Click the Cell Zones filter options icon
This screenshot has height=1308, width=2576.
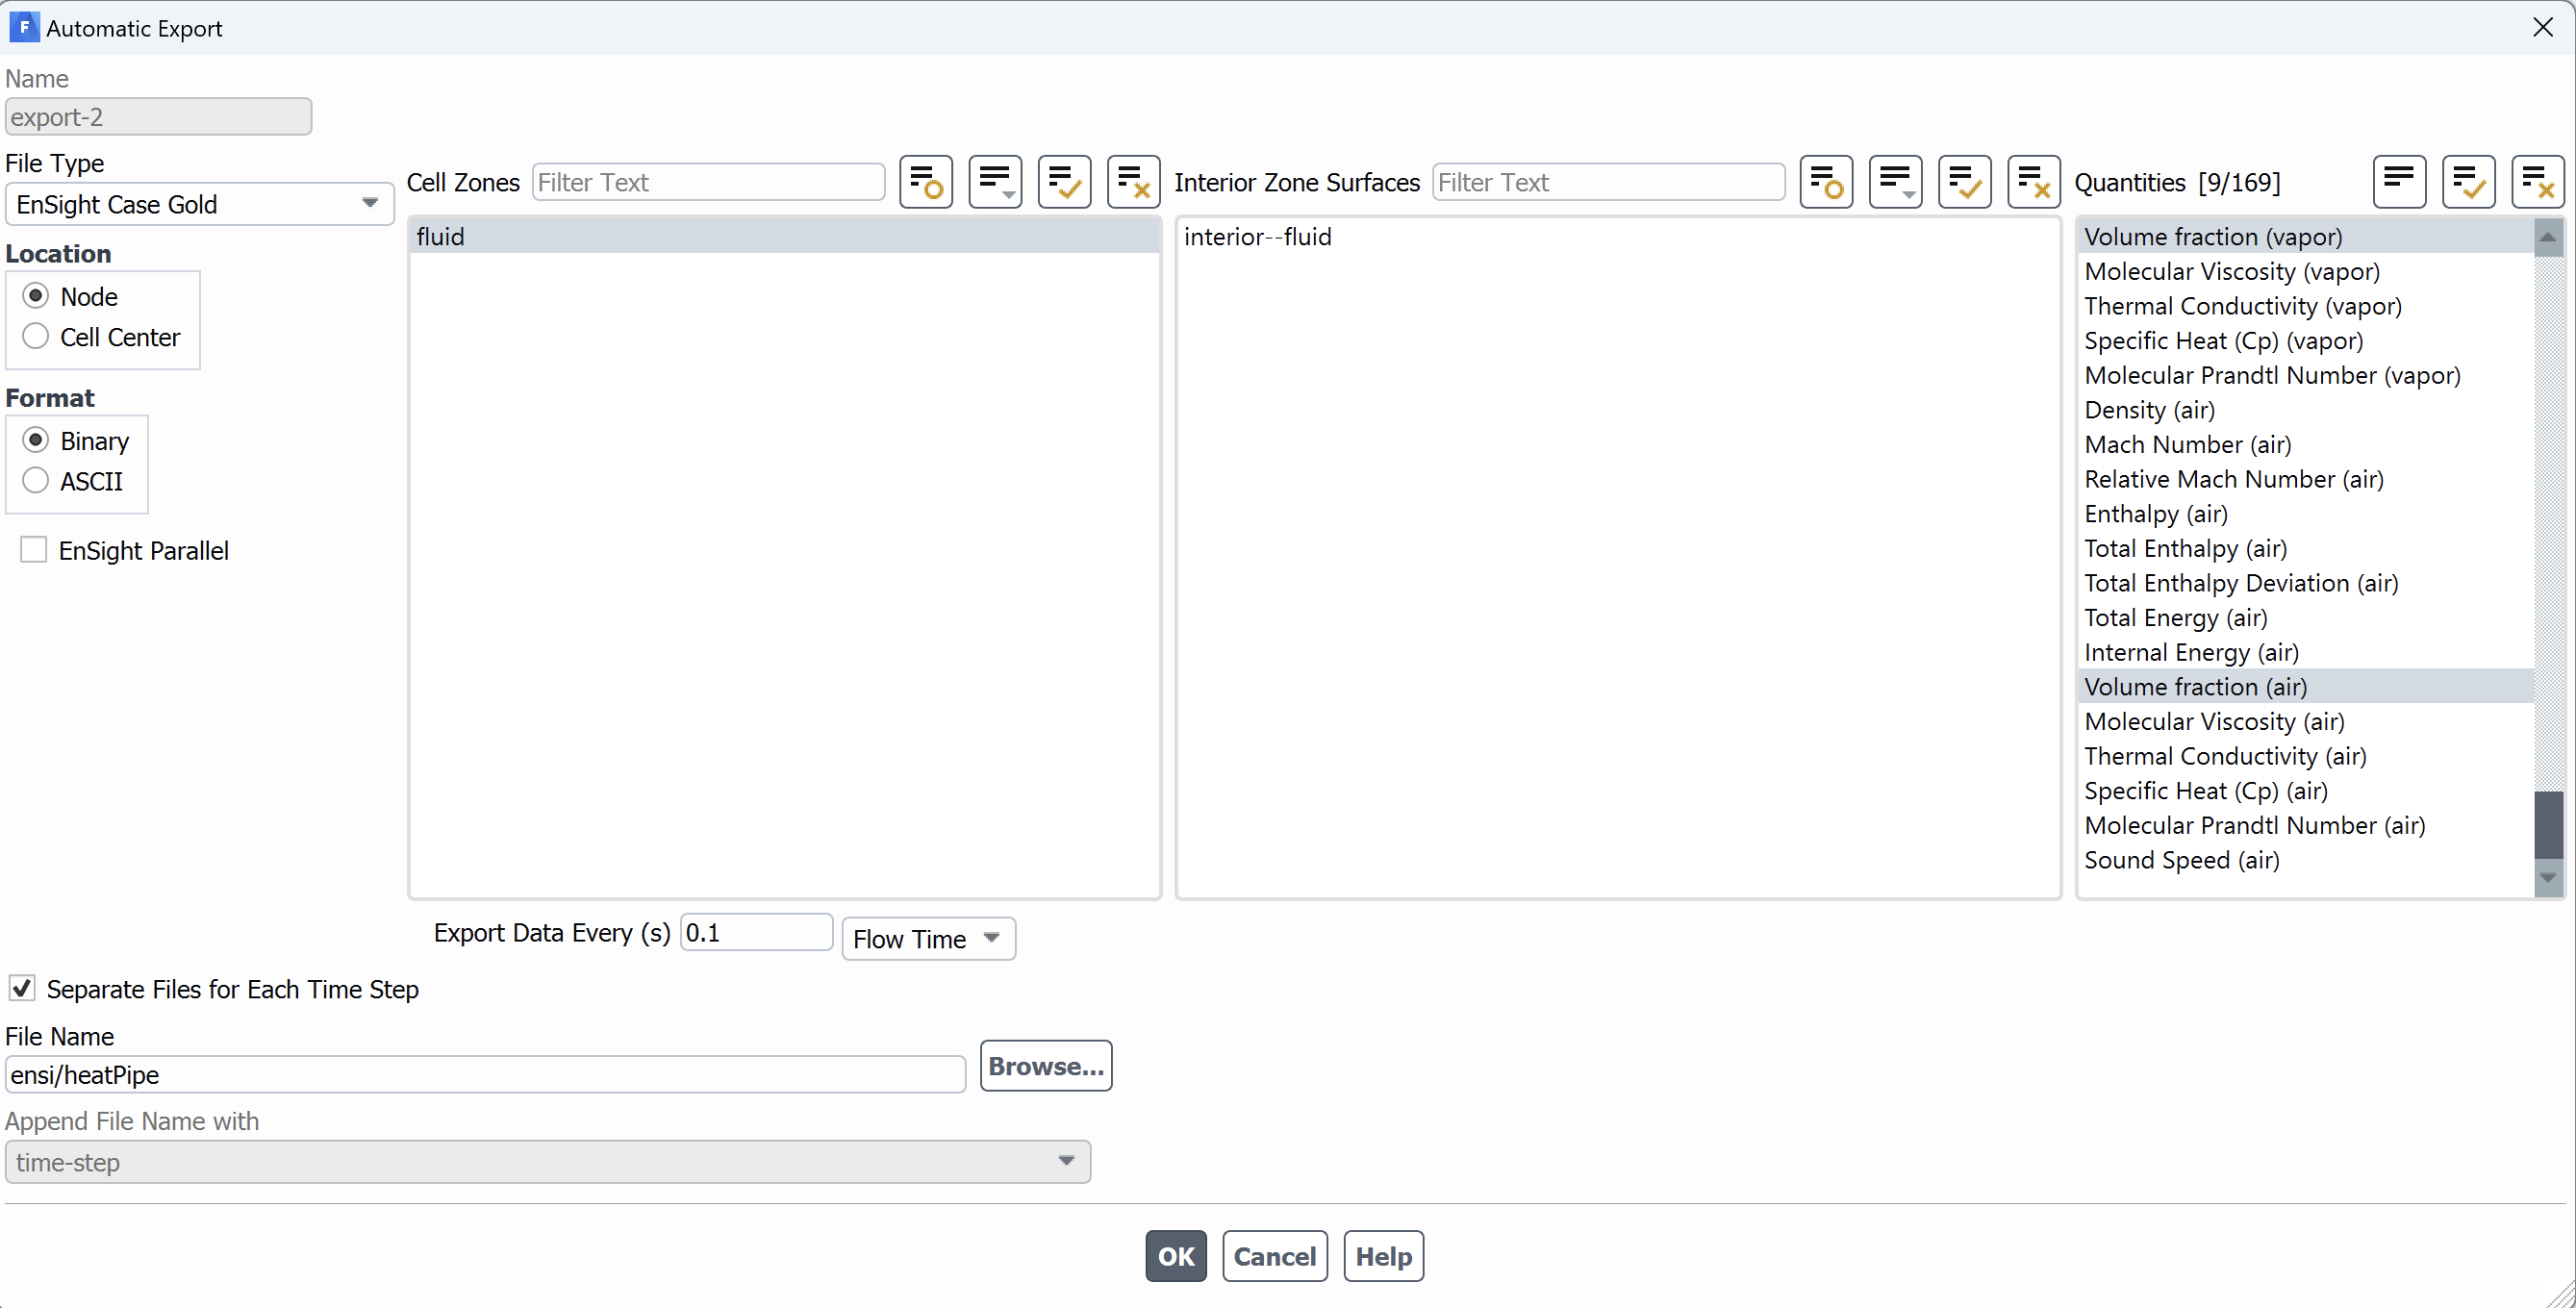click(x=925, y=182)
